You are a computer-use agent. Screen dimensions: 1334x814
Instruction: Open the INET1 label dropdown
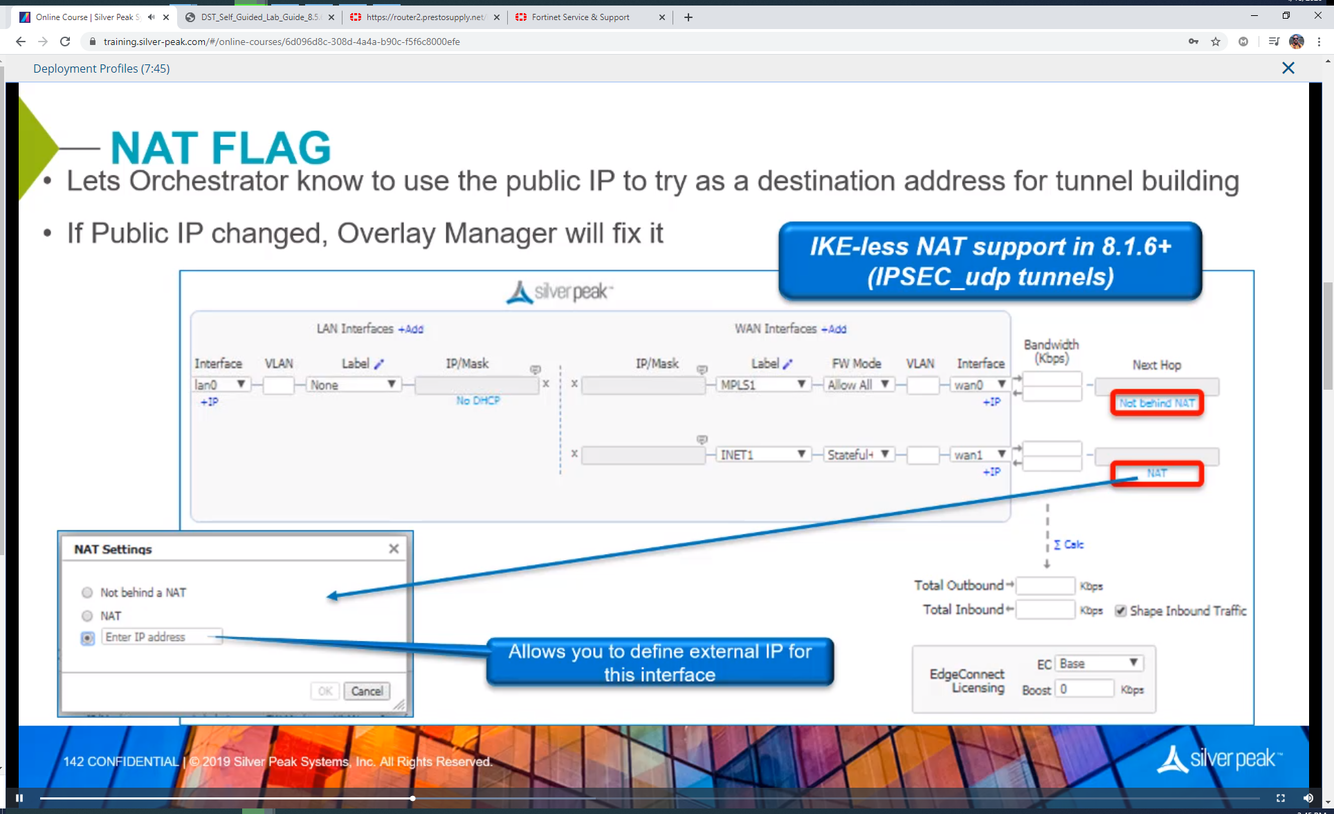point(763,455)
